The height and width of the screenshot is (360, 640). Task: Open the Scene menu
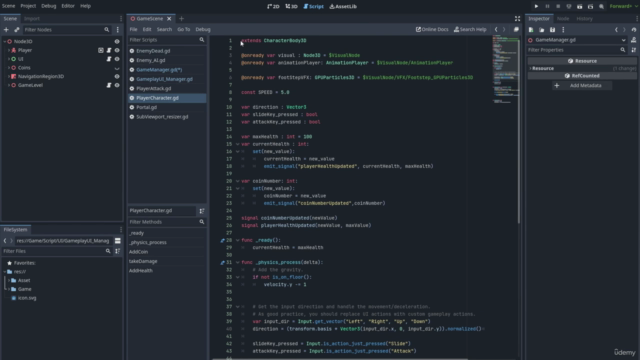(x=8, y=6)
